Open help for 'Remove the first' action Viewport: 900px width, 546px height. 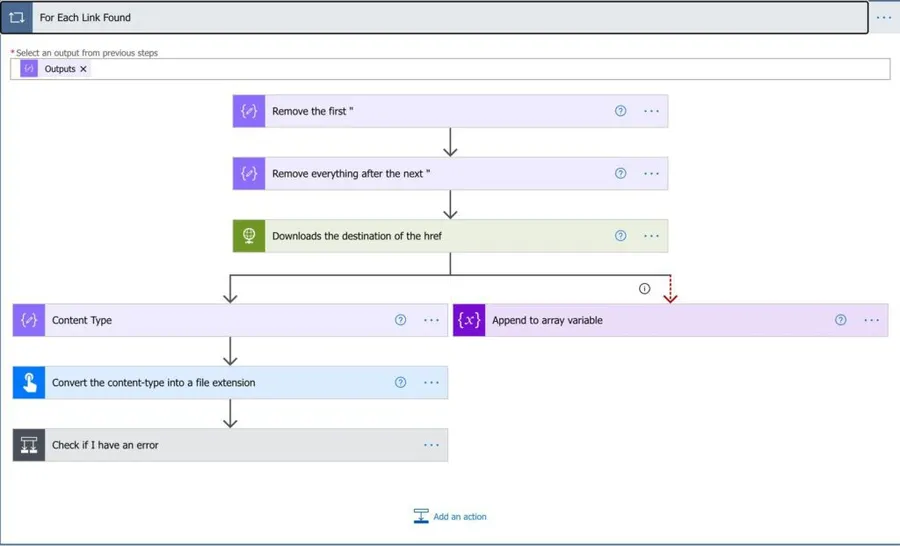pos(620,111)
